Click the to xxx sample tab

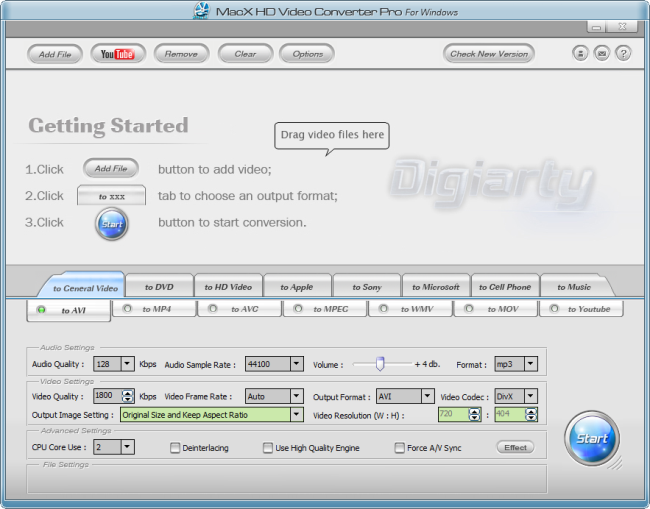pyautogui.click(x=112, y=195)
